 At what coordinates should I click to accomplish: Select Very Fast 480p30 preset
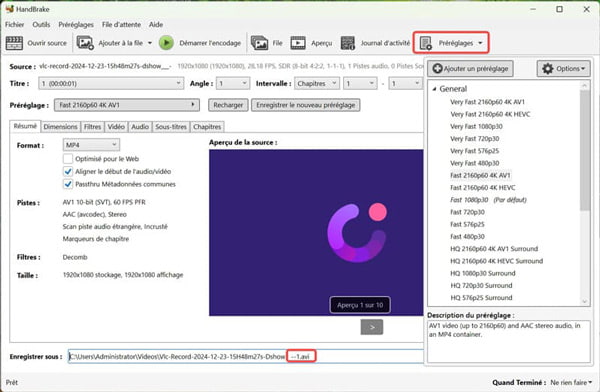[474, 163]
